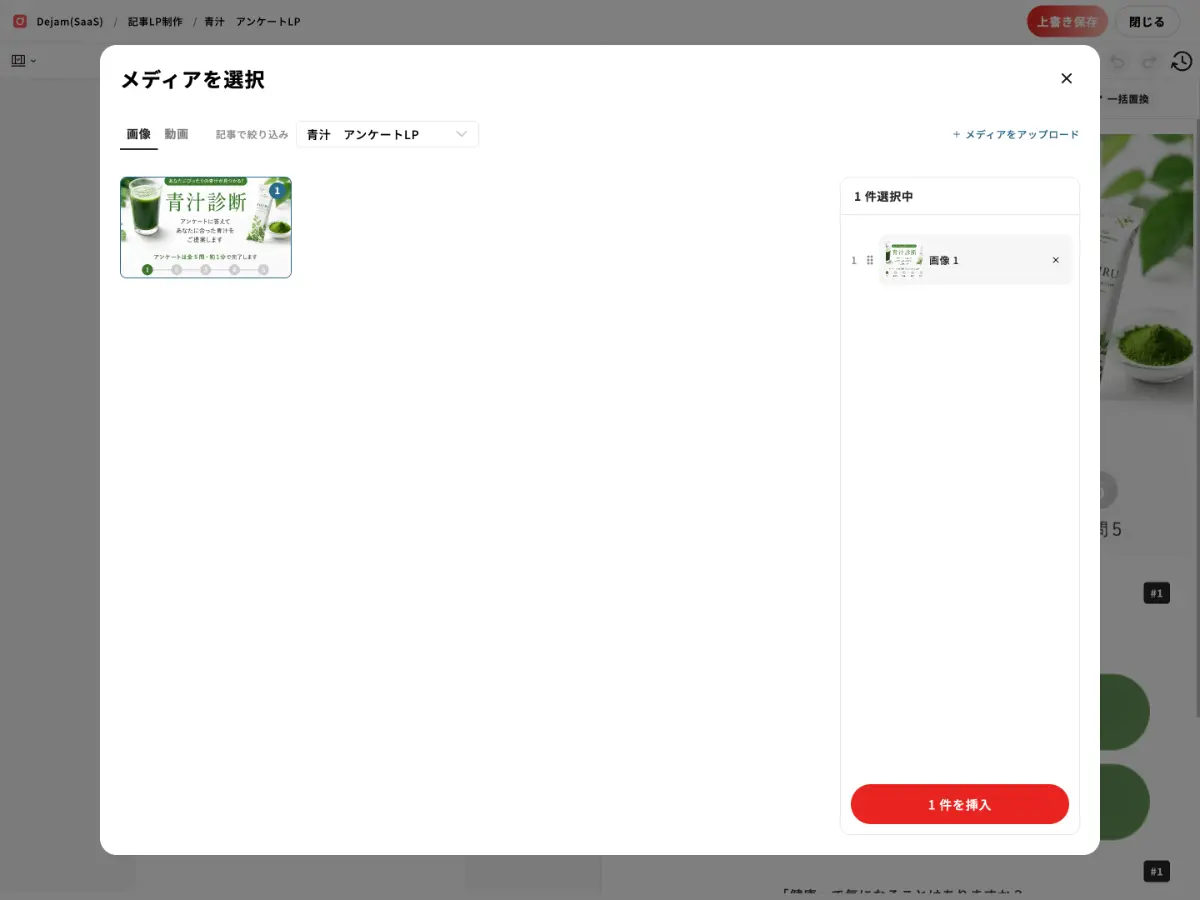Click the 画像 1 small thumbnail

(x=904, y=260)
